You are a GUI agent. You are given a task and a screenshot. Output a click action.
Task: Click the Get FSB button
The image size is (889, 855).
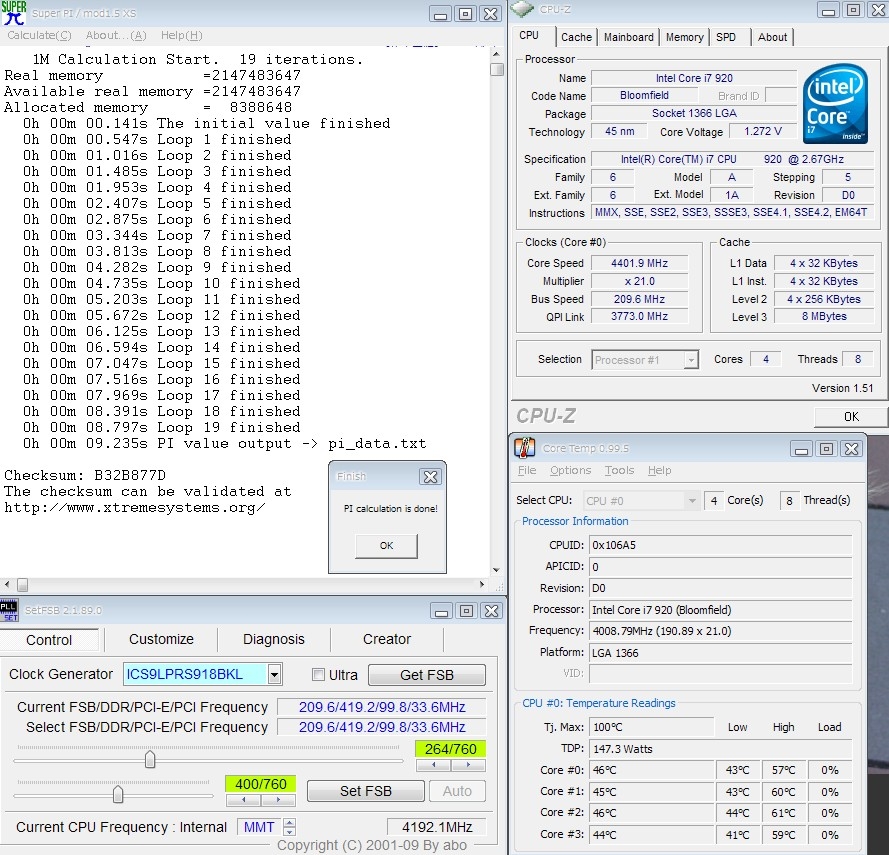click(x=426, y=675)
